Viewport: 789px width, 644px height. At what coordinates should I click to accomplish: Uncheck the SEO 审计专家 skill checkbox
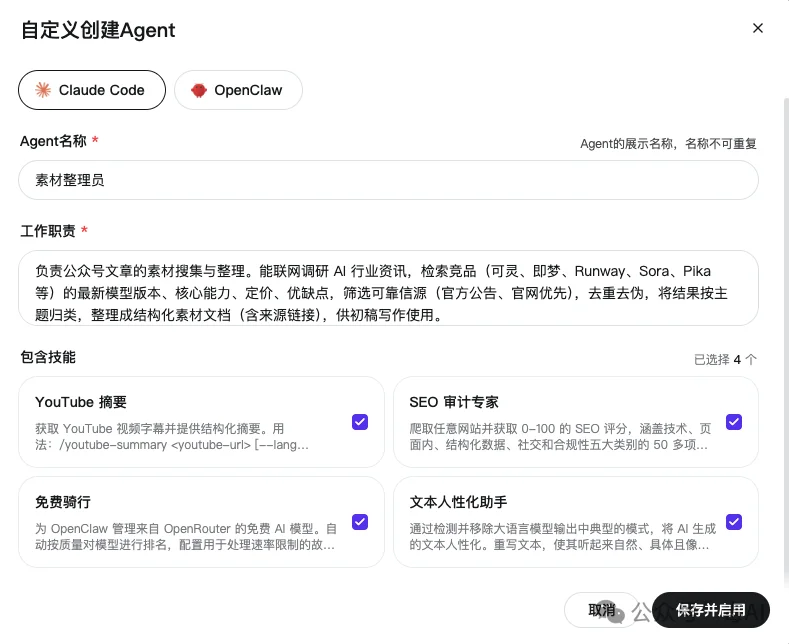[734, 422]
